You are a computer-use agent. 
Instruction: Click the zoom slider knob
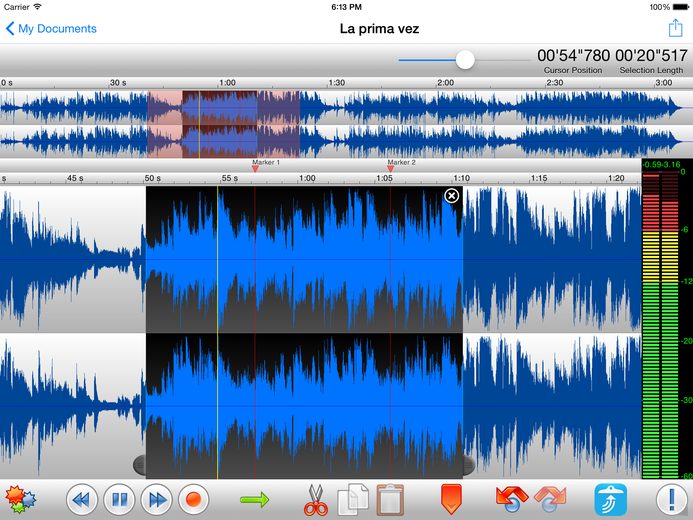(x=465, y=60)
